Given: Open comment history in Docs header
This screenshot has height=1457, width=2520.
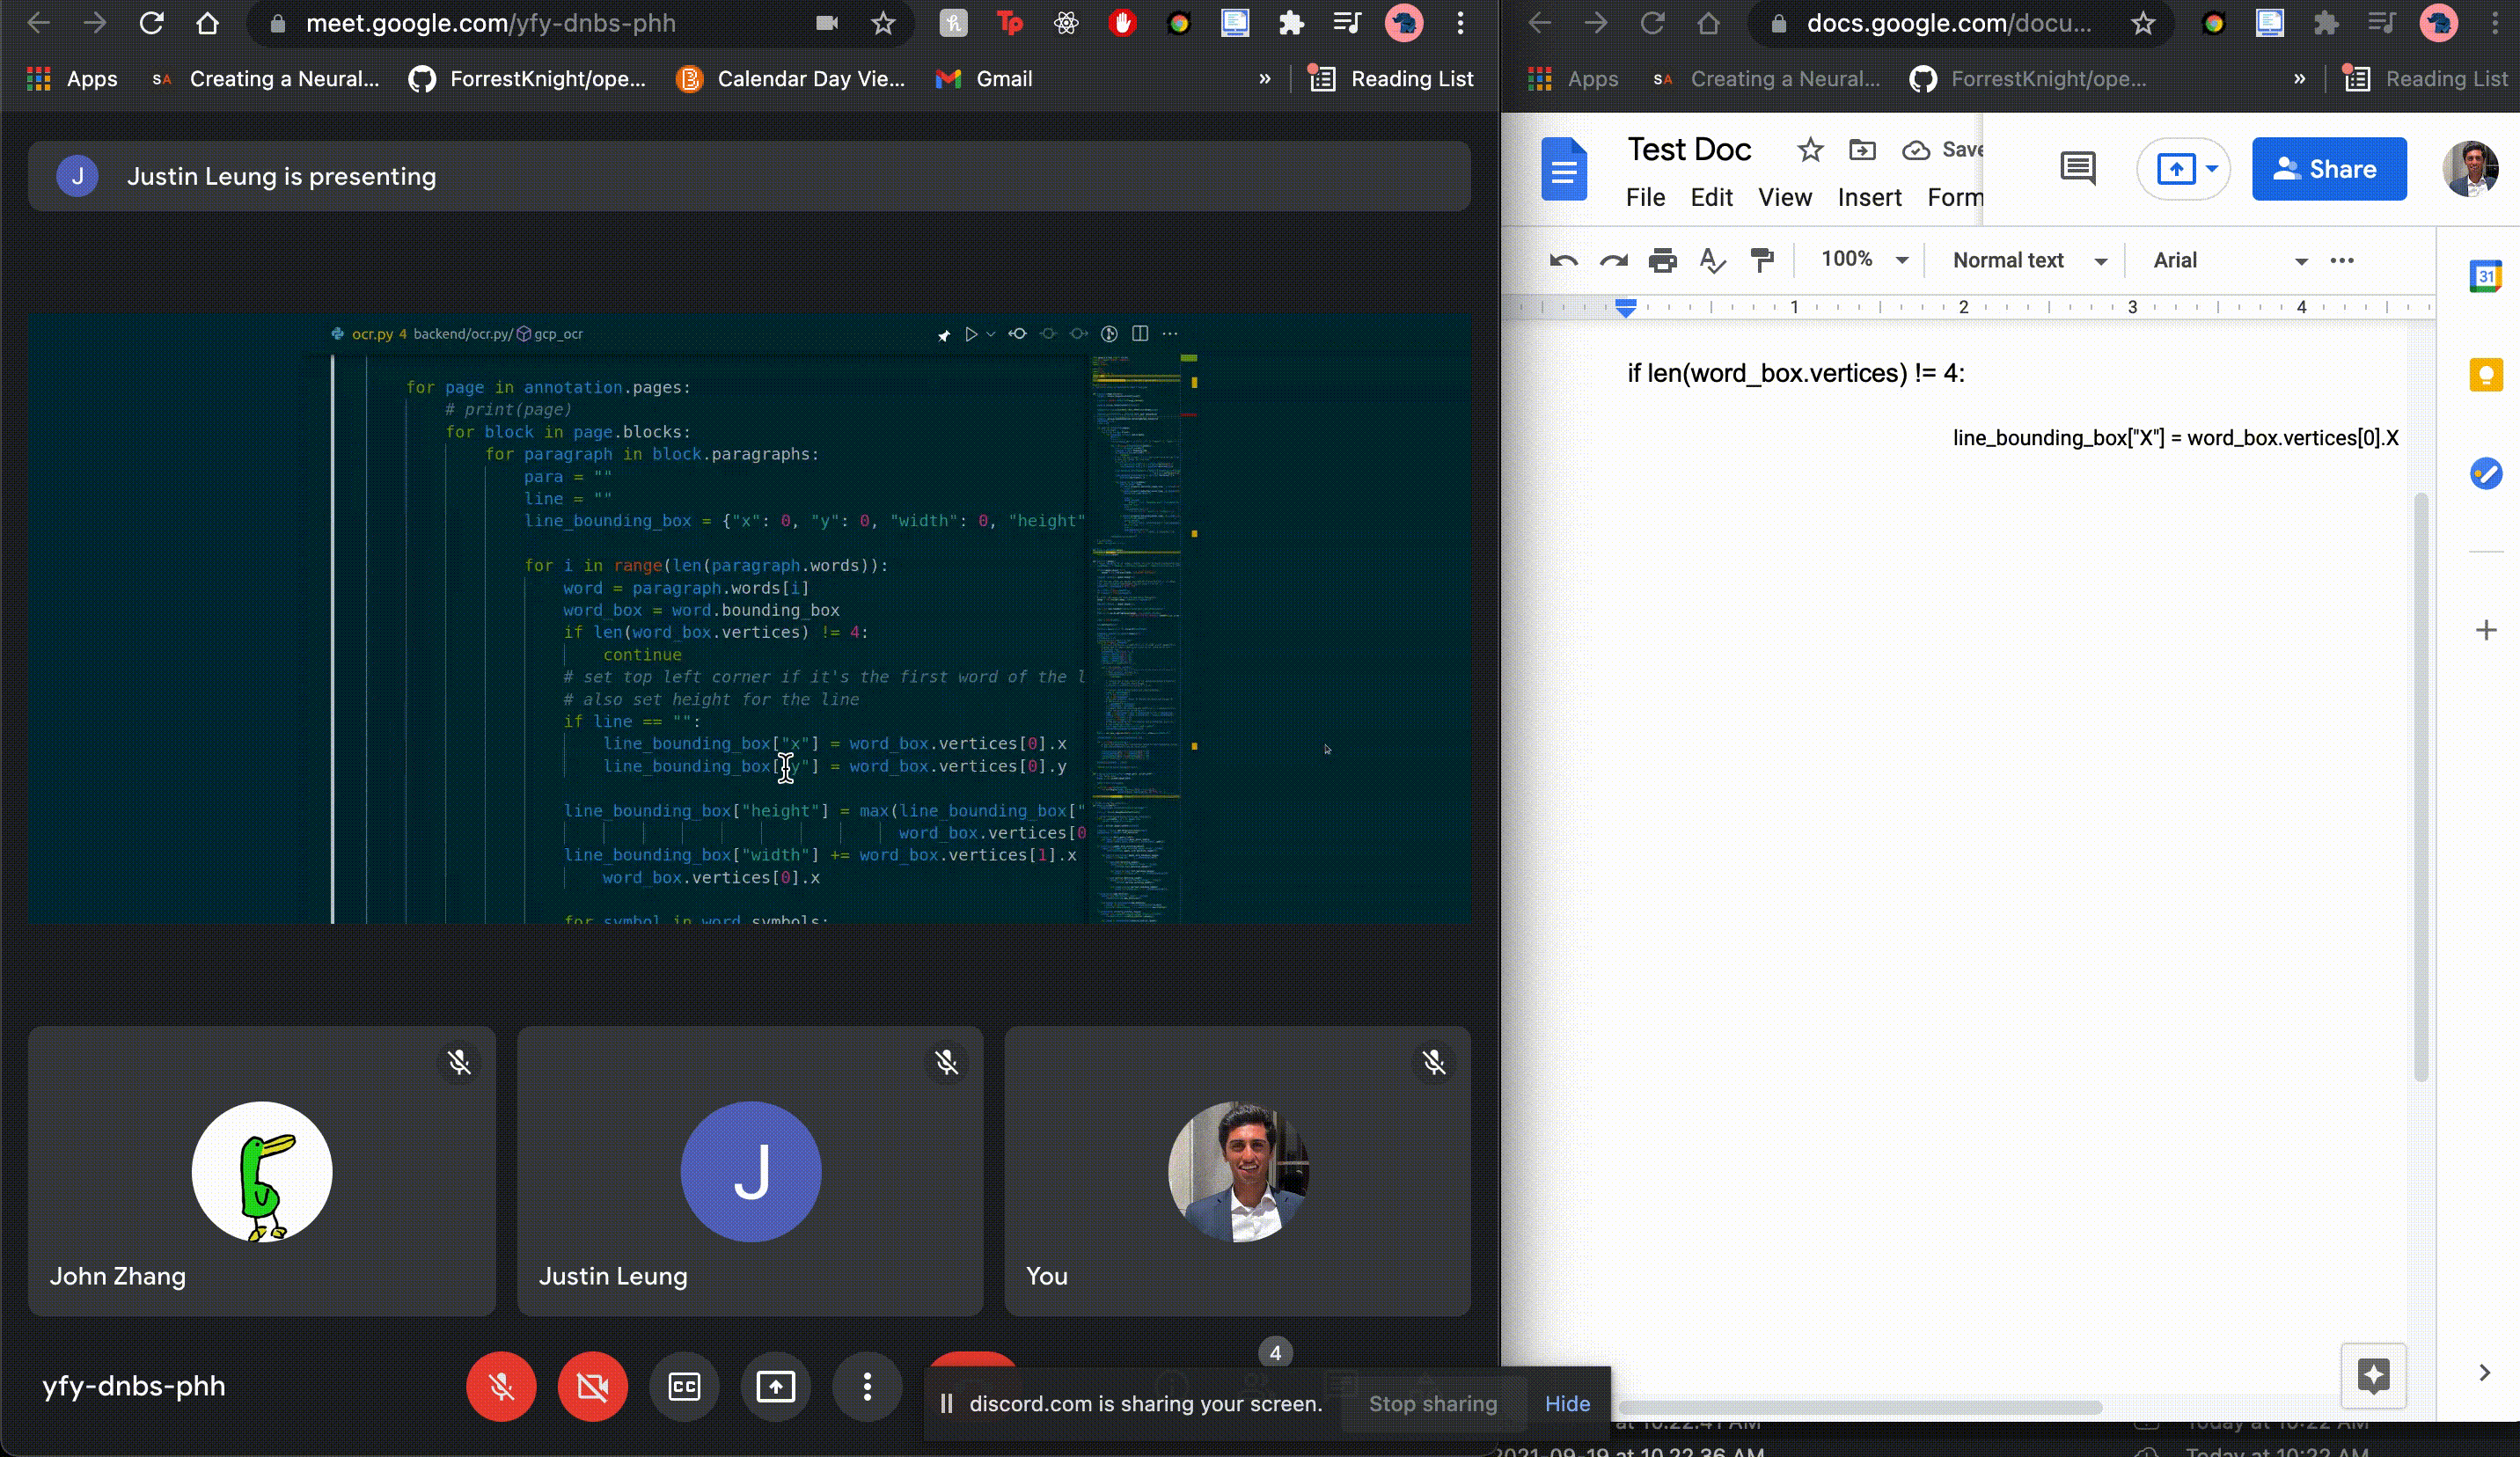Looking at the screenshot, I should pyautogui.click(x=2077, y=168).
